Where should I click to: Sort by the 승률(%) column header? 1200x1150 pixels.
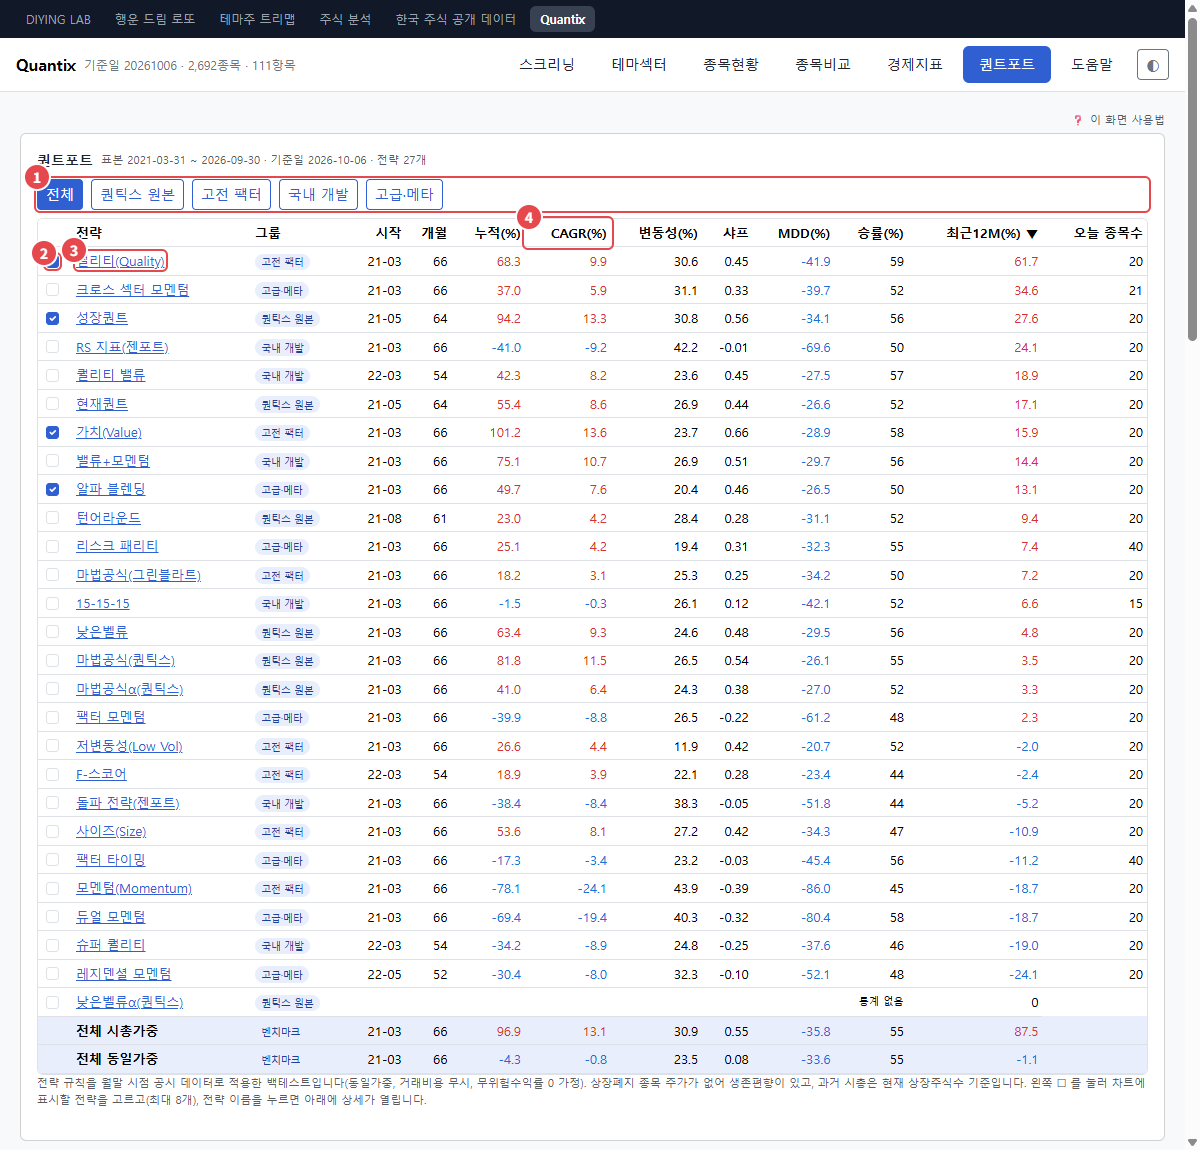(880, 233)
